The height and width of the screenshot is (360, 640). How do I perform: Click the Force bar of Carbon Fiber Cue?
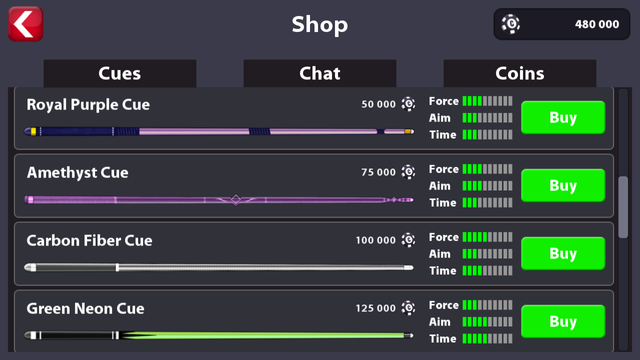pyautogui.click(x=487, y=237)
